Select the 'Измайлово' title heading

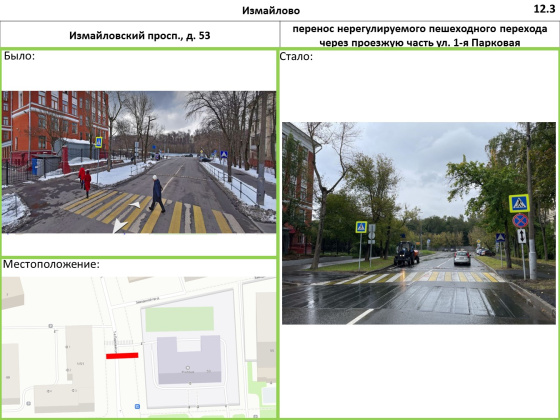click(271, 11)
